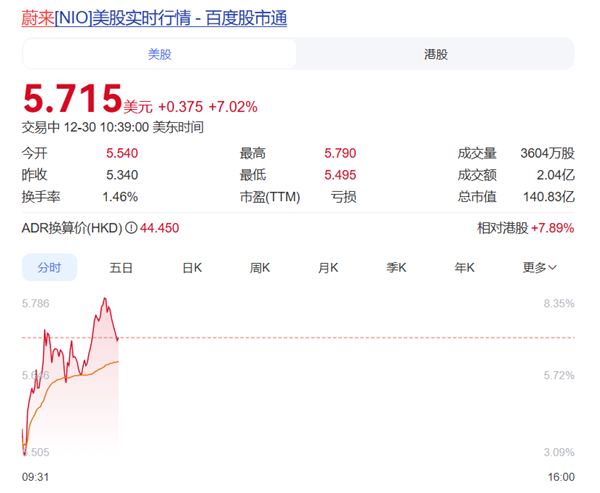Click the info icon beside ADR换算价(HKD)
This screenshot has width=600, height=493.
(131, 228)
